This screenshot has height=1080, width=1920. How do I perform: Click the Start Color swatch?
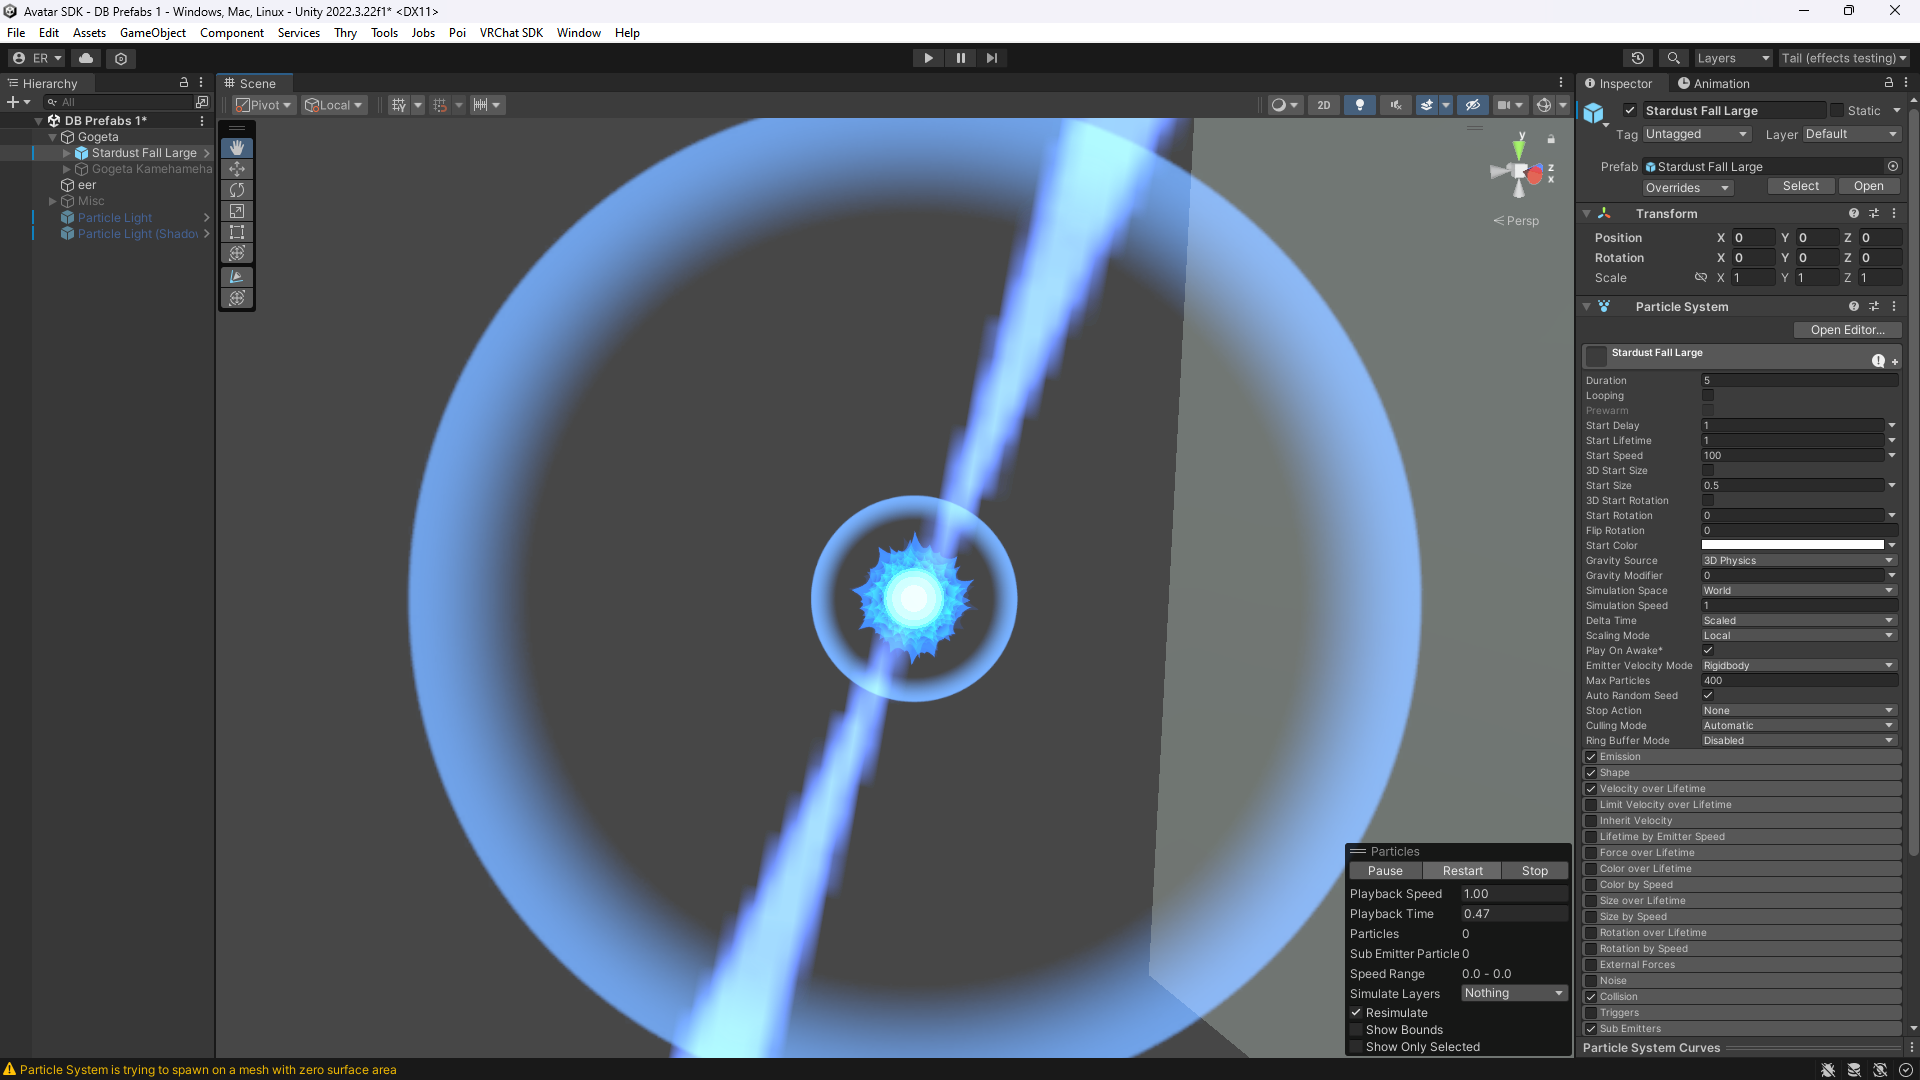click(x=1792, y=546)
